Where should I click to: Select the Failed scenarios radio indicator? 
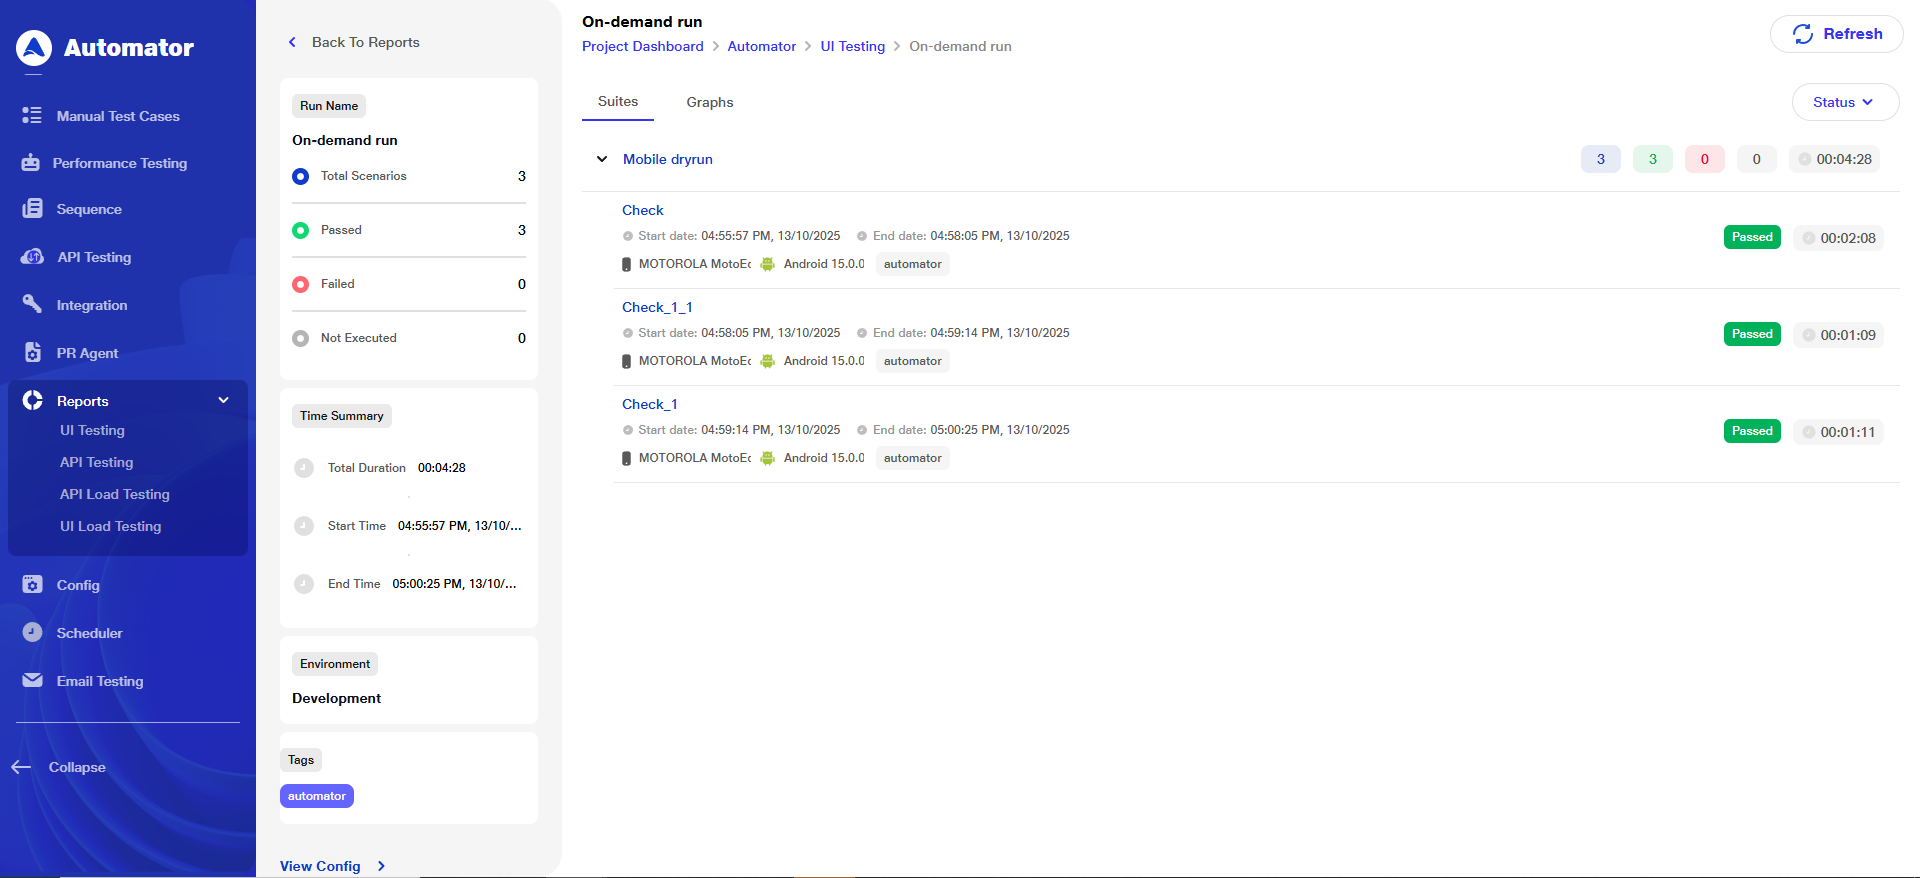(300, 284)
